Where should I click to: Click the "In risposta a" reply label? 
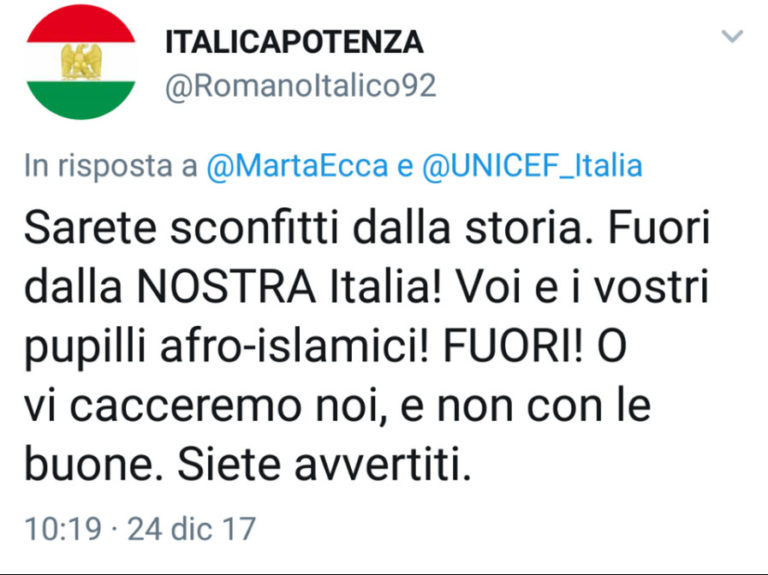tap(110, 166)
